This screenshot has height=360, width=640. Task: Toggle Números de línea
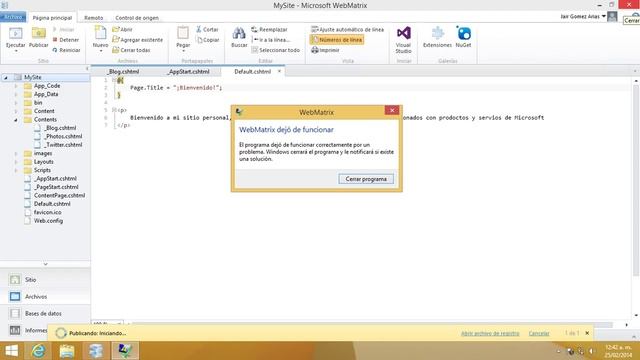[x=337, y=40]
